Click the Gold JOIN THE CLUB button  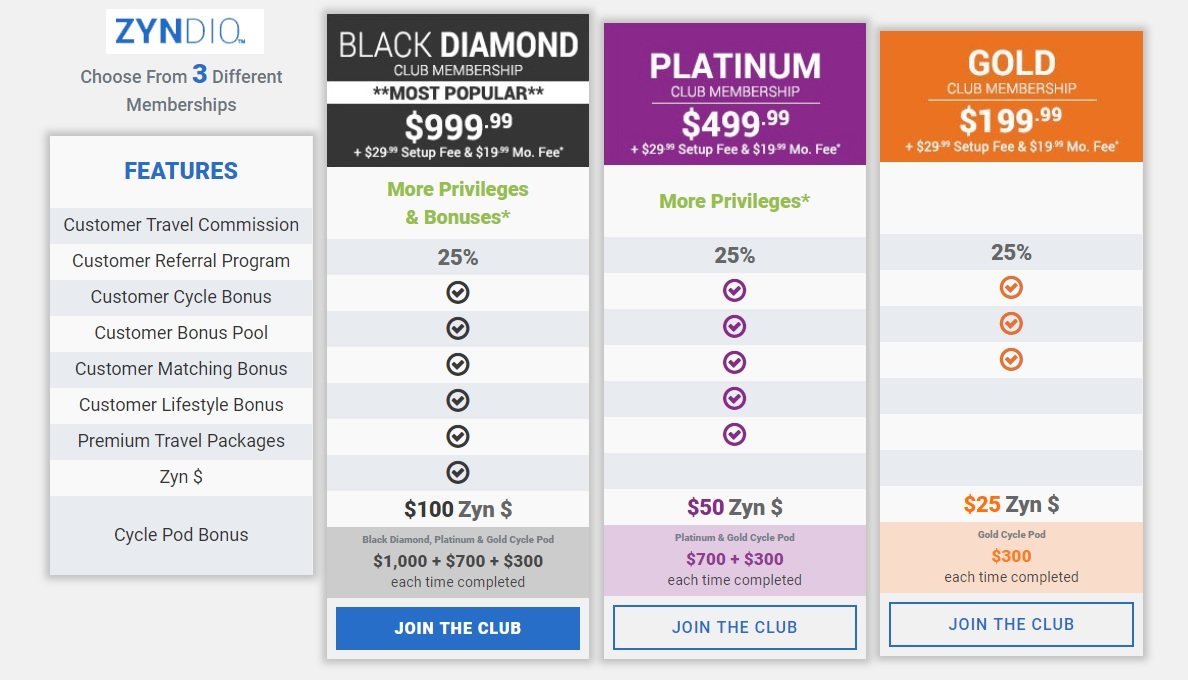pos(1011,623)
